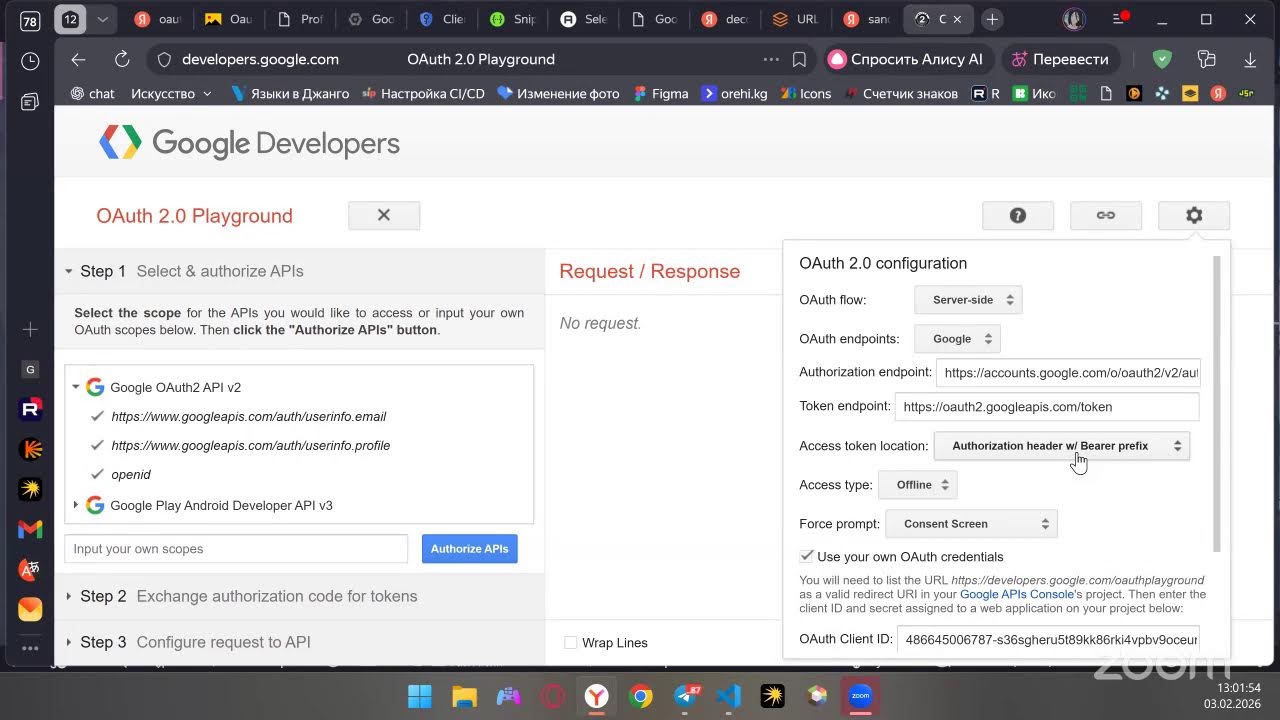Open the Access type Offline dropdown

918,485
